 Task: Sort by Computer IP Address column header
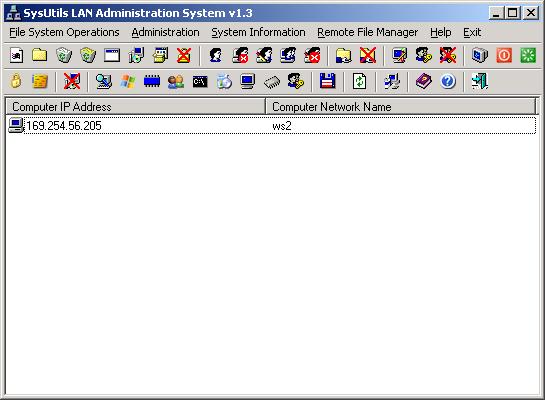(136, 107)
